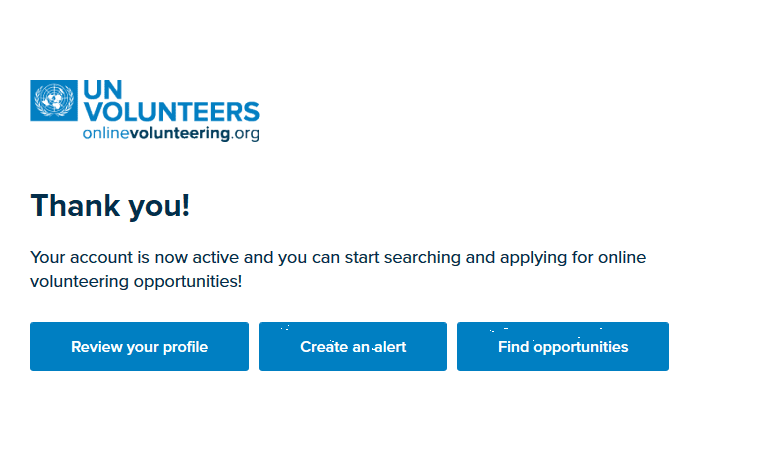
Task: Click the word "opportunities" on the last button
Action: click(x=581, y=347)
